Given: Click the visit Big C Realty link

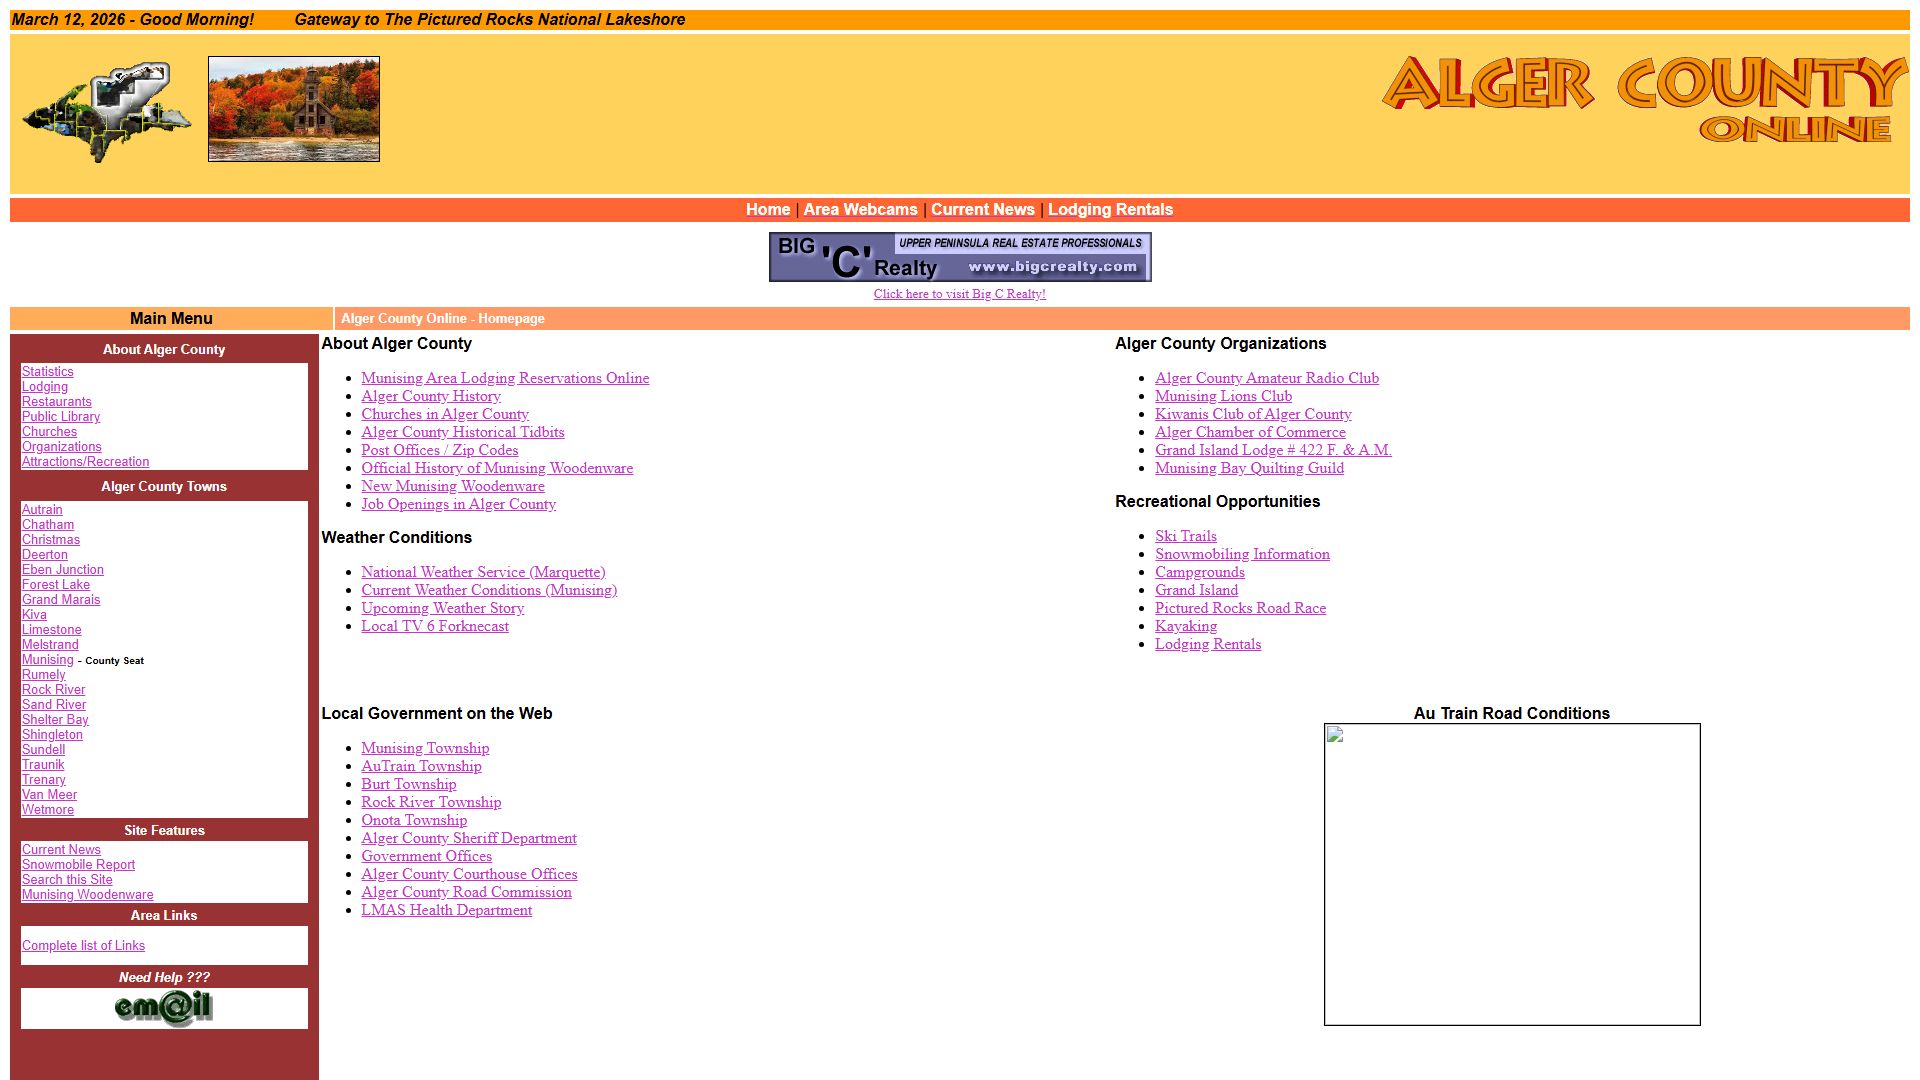Looking at the screenshot, I should click(959, 294).
